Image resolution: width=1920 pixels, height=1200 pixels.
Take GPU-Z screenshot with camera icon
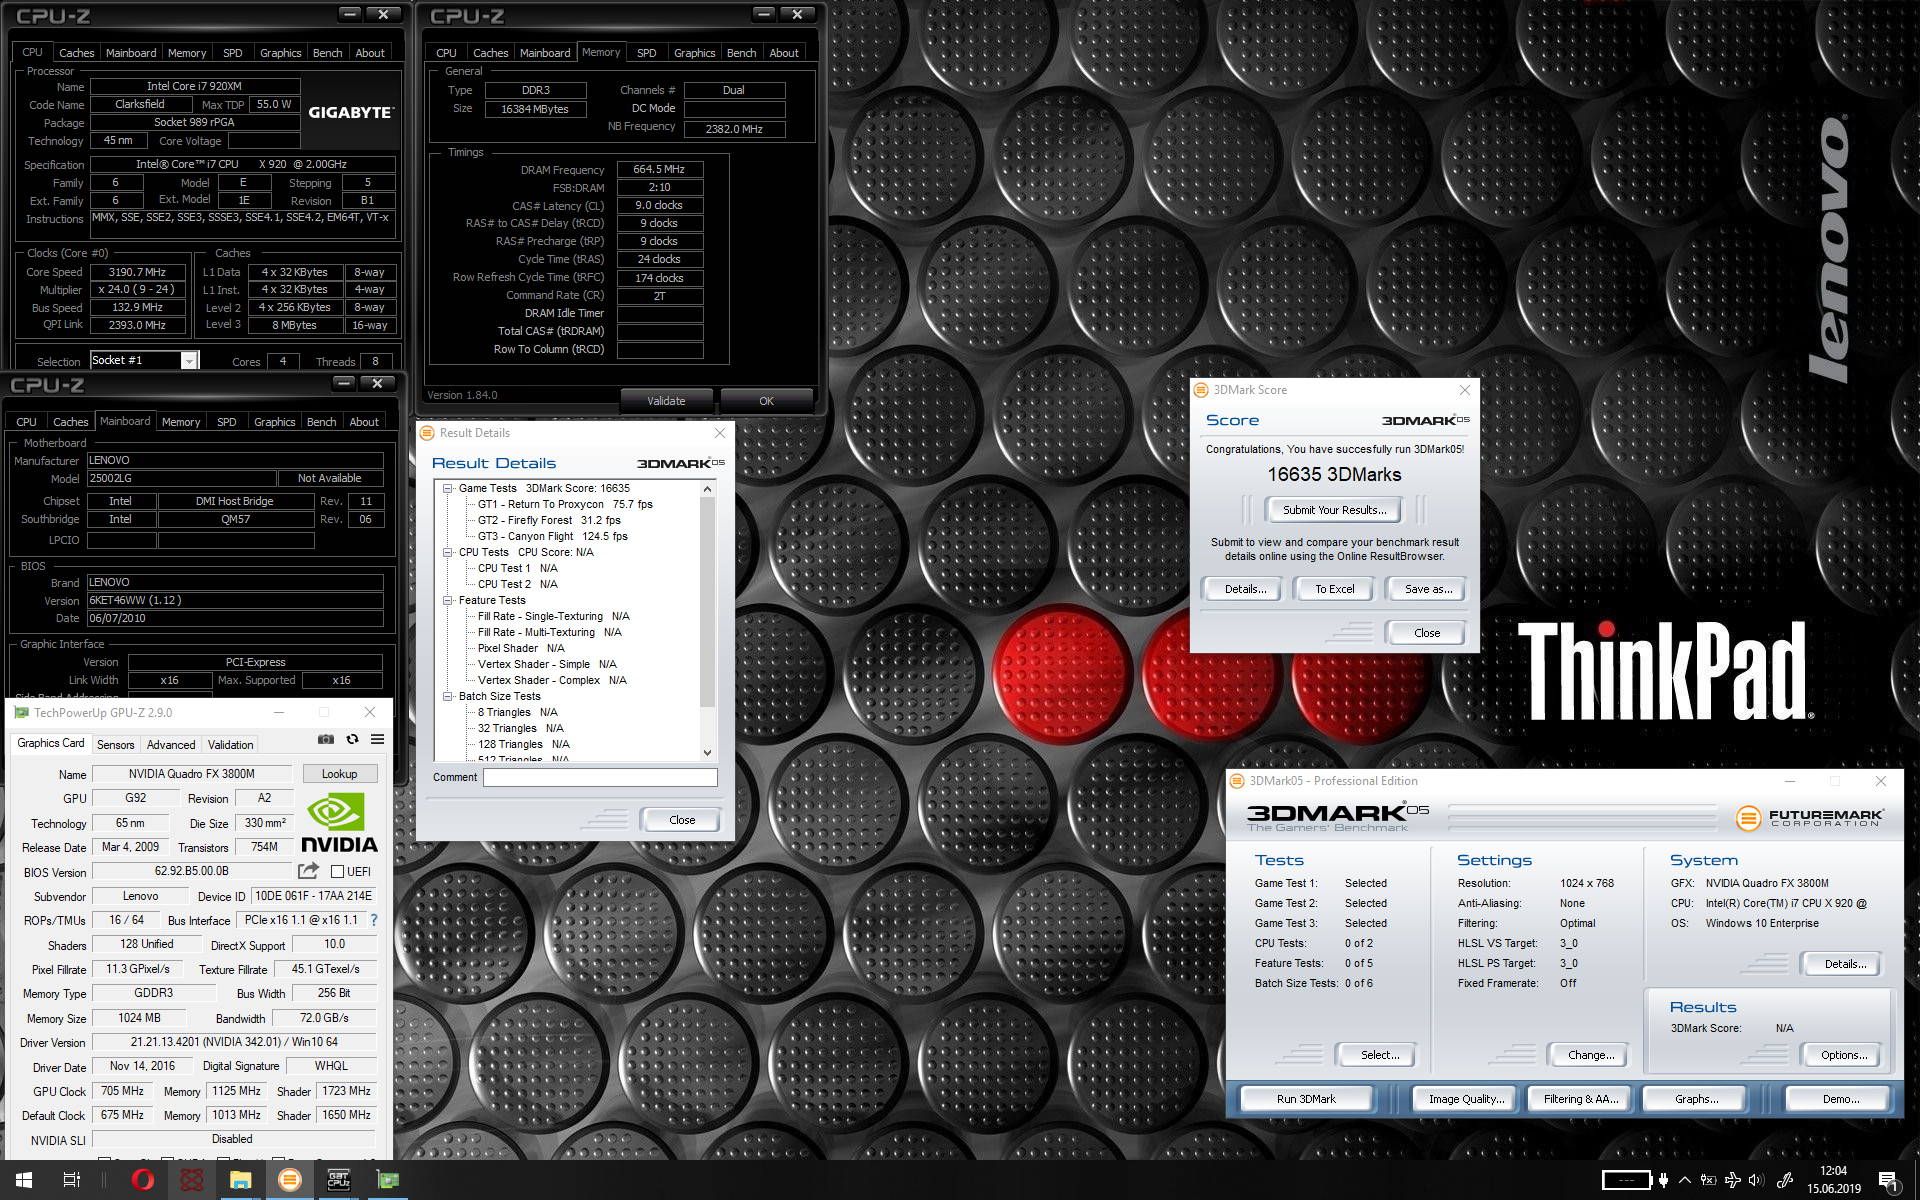[x=326, y=739]
